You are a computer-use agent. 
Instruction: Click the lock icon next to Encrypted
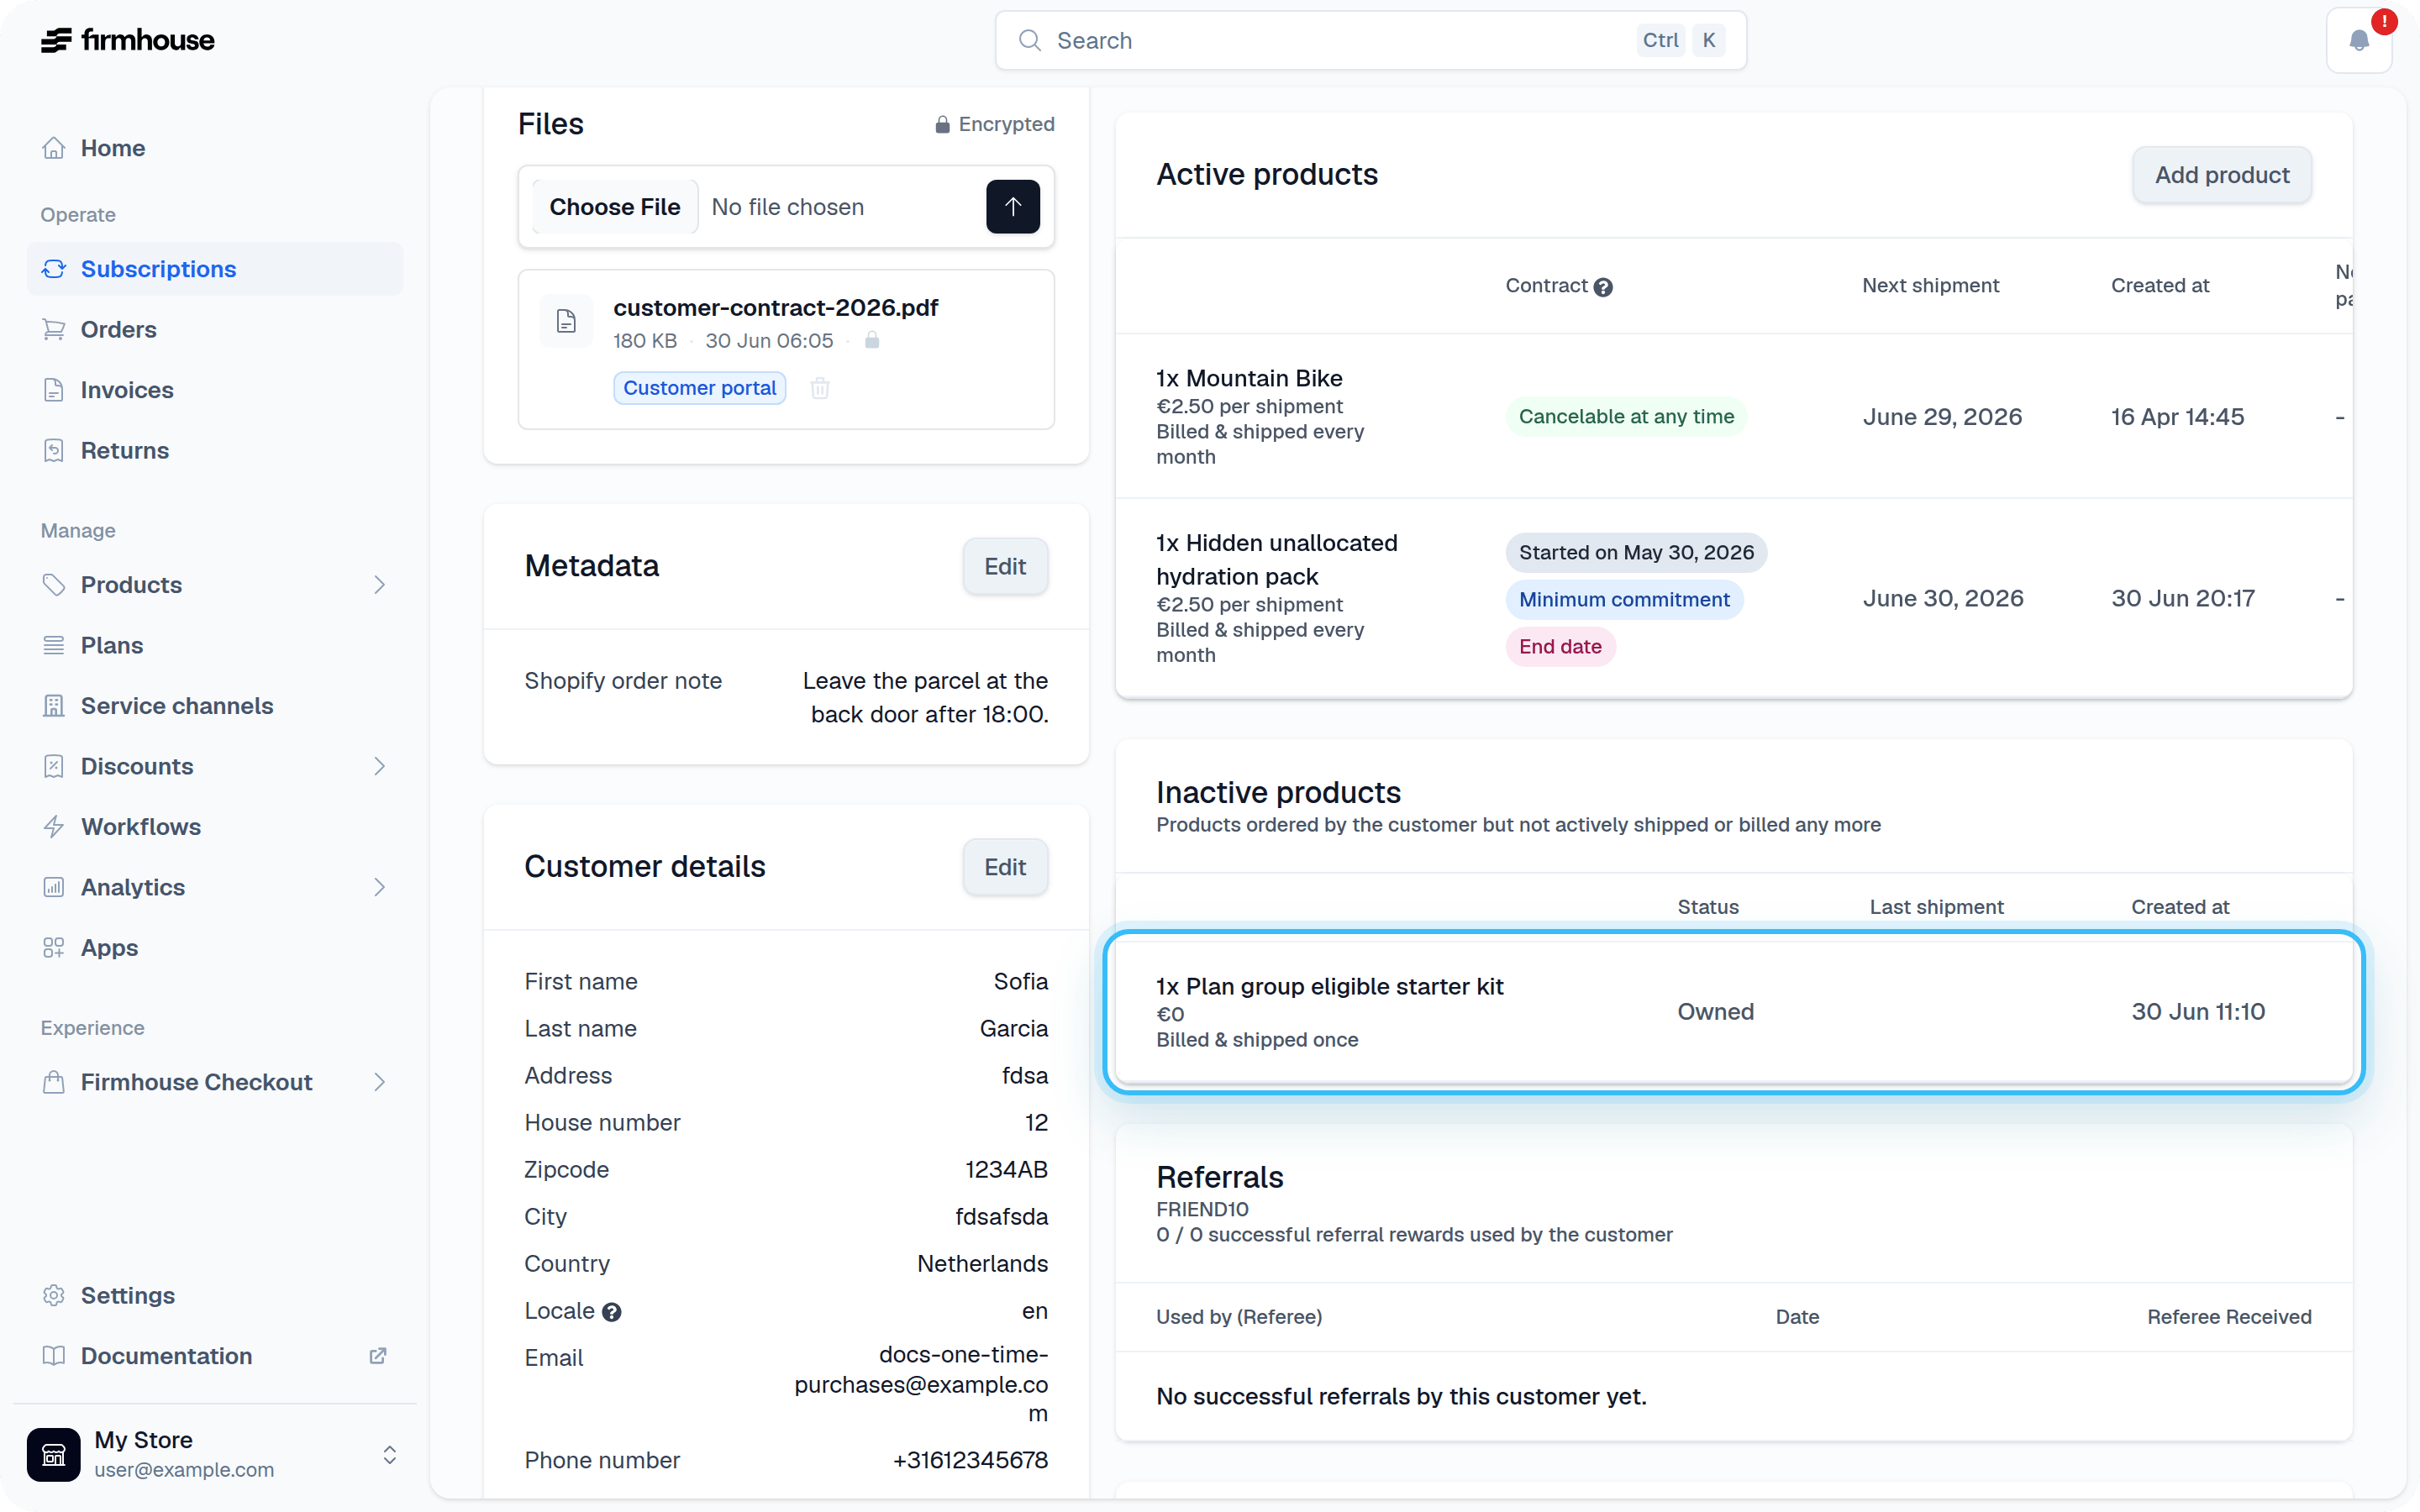(942, 124)
